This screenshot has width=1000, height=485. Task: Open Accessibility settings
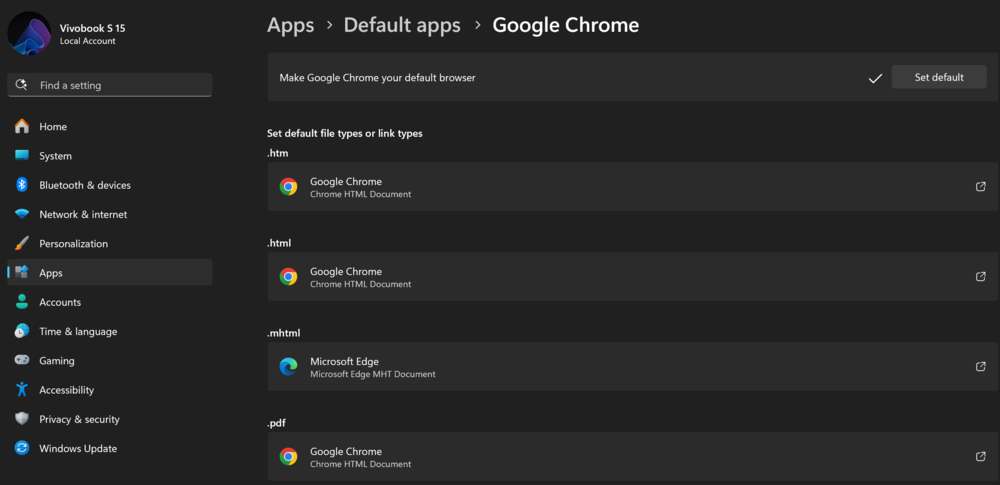click(x=110, y=390)
